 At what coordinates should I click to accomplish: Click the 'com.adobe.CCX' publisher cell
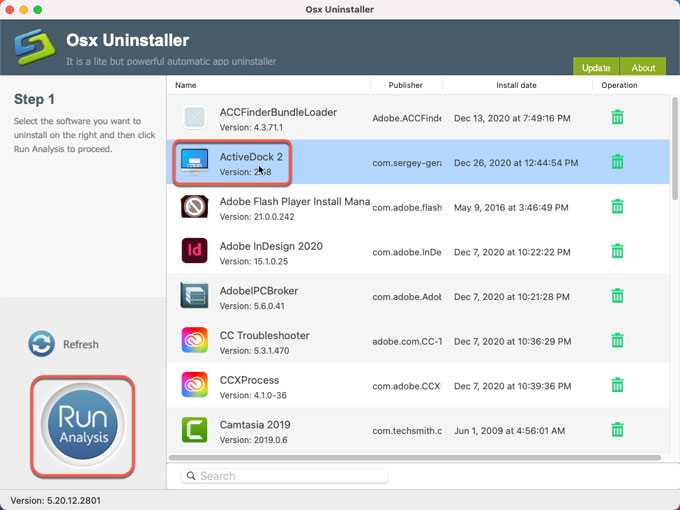click(x=407, y=386)
